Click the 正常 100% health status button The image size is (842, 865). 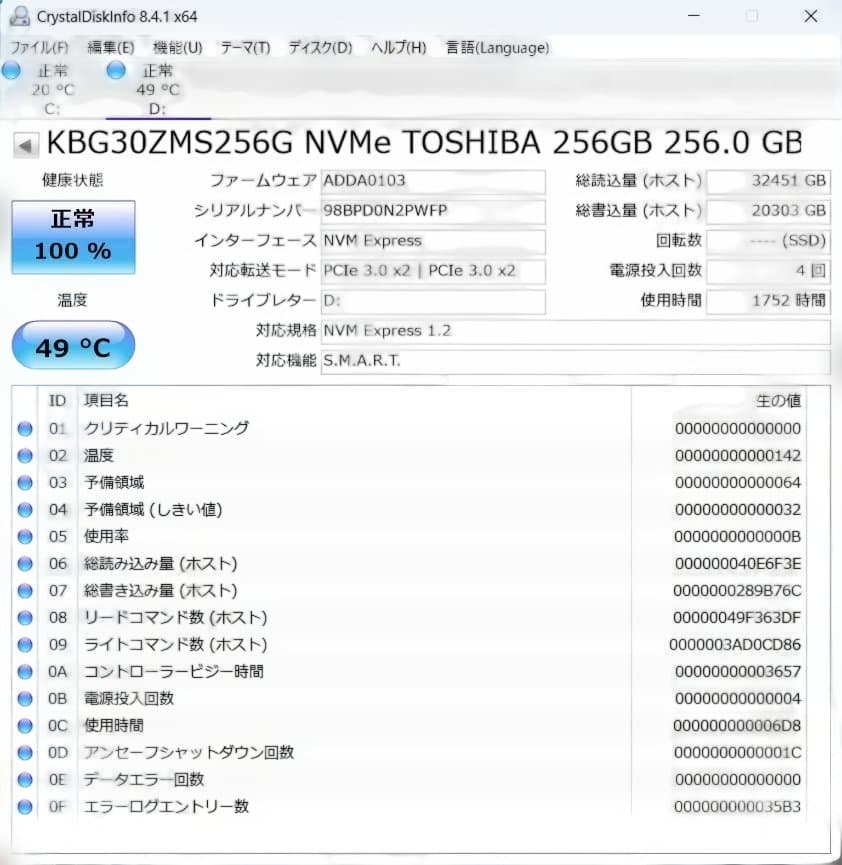point(72,237)
